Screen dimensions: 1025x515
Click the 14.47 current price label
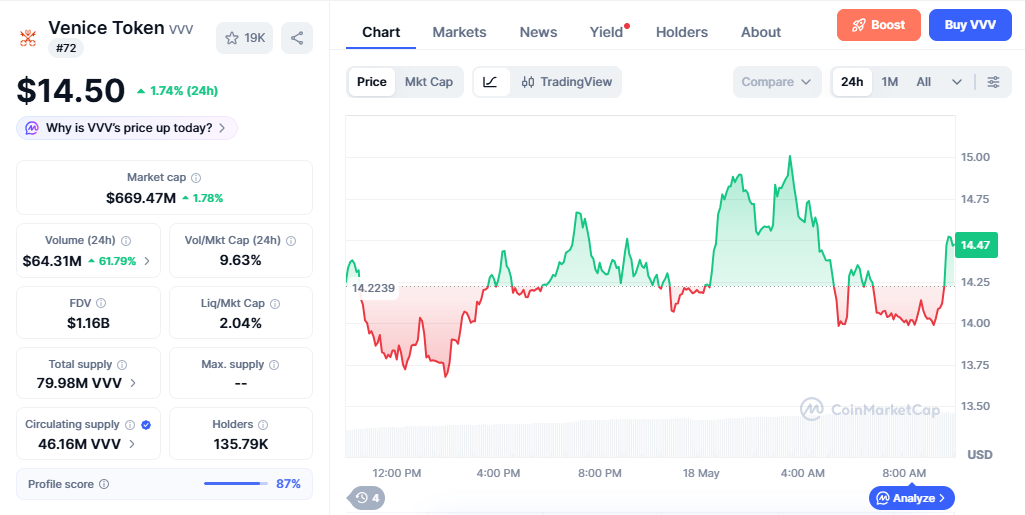976,245
